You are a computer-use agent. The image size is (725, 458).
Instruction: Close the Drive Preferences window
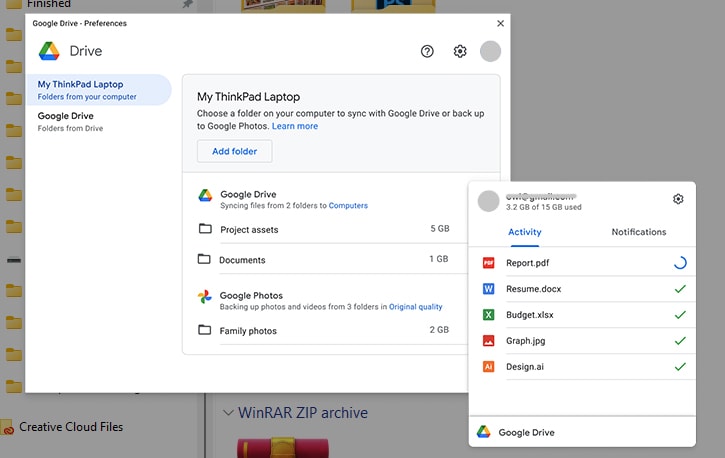[x=500, y=24]
